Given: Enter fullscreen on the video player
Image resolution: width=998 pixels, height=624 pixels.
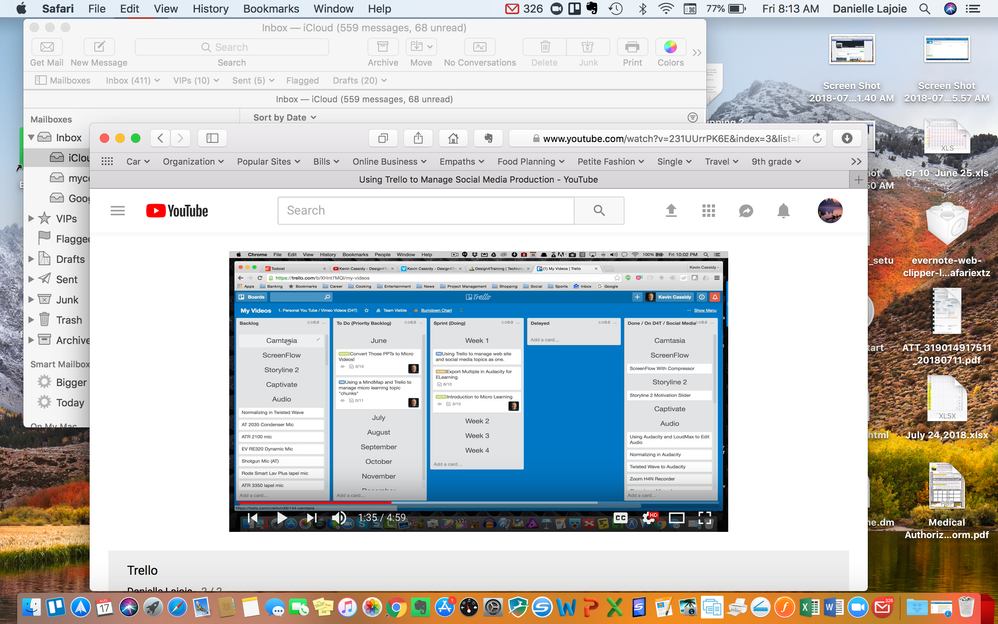Looking at the screenshot, I should (705, 518).
